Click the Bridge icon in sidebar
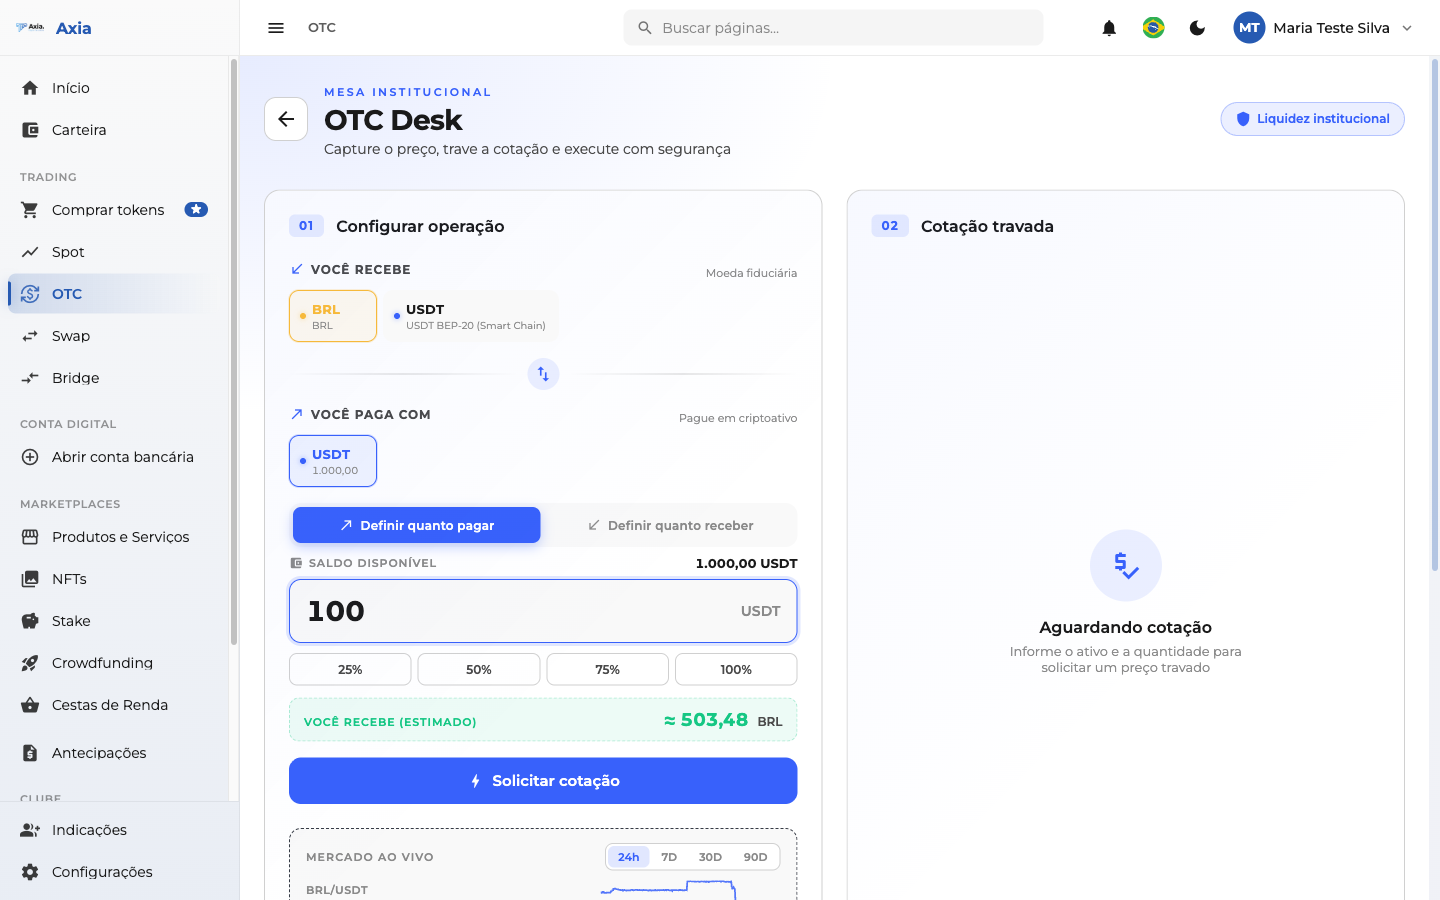 (x=30, y=378)
